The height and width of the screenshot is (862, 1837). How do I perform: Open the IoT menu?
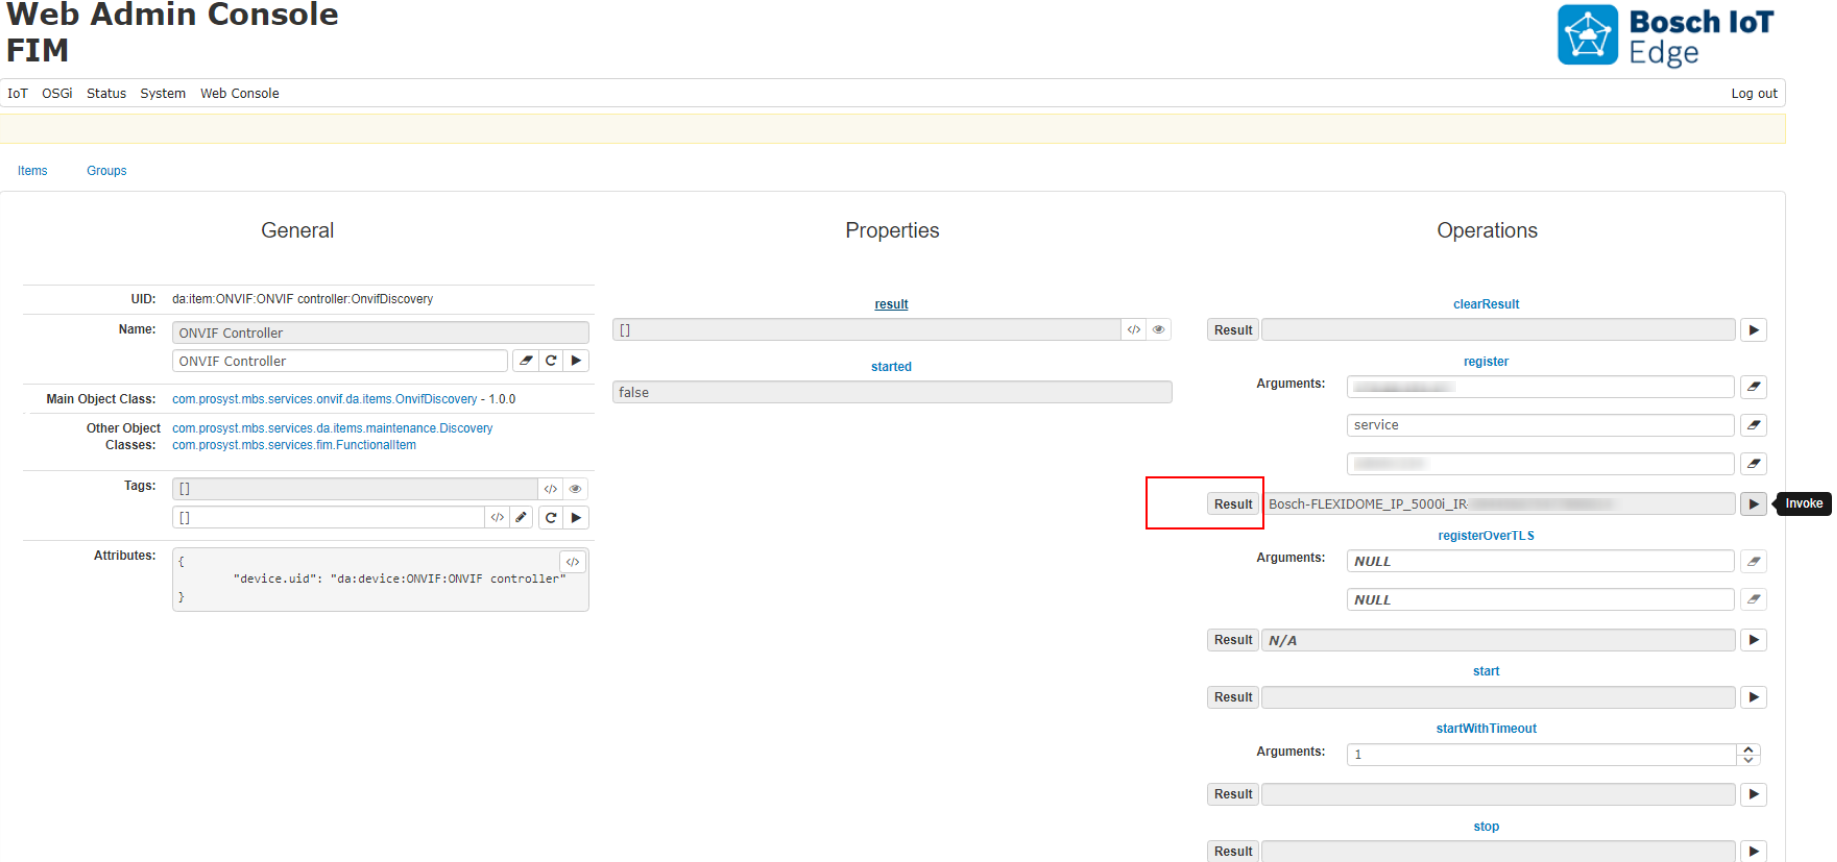18,93
